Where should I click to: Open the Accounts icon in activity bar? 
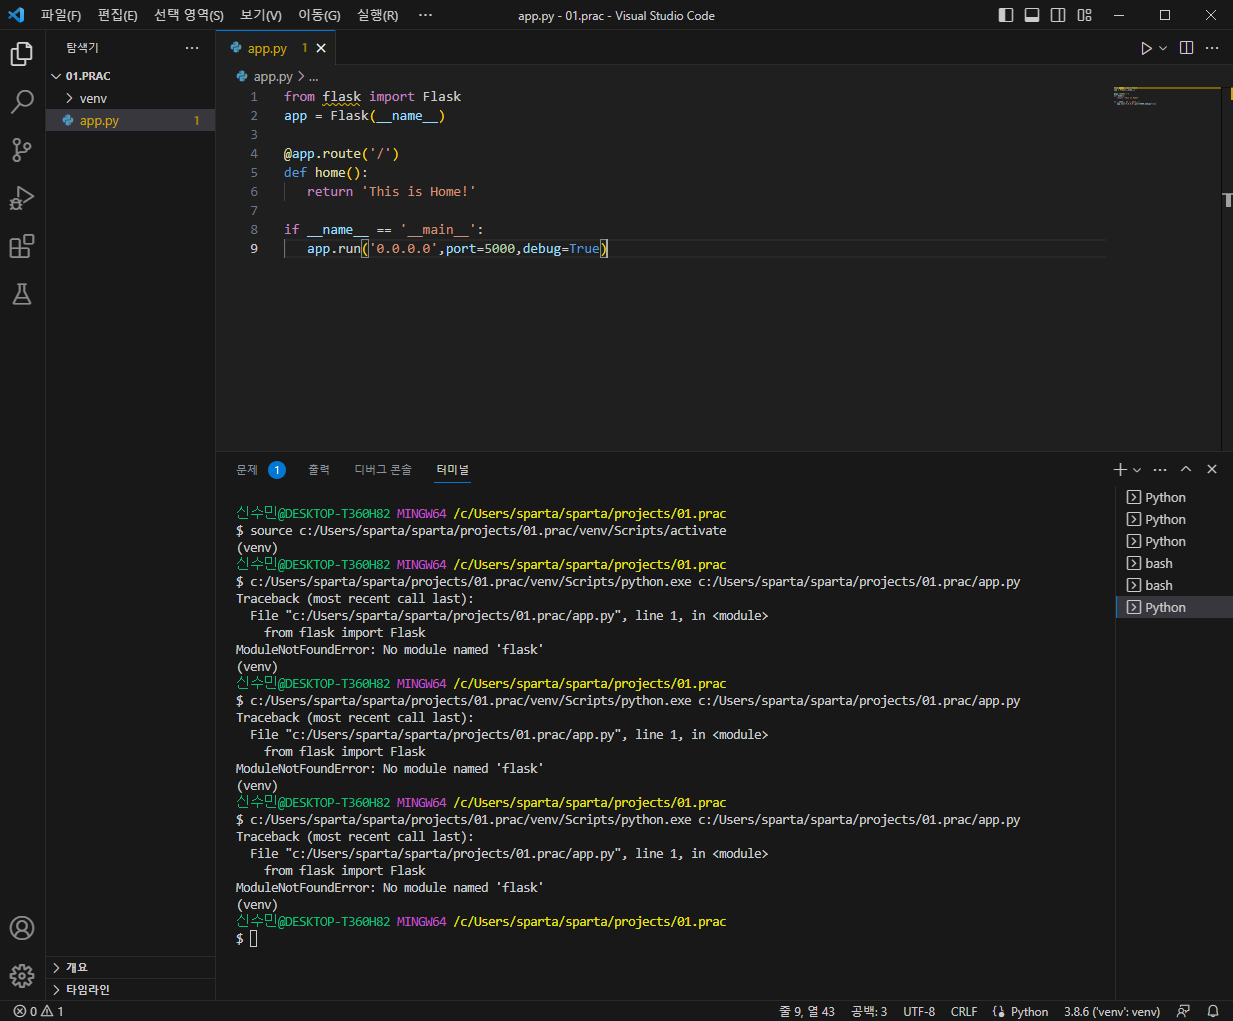[22, 928]
